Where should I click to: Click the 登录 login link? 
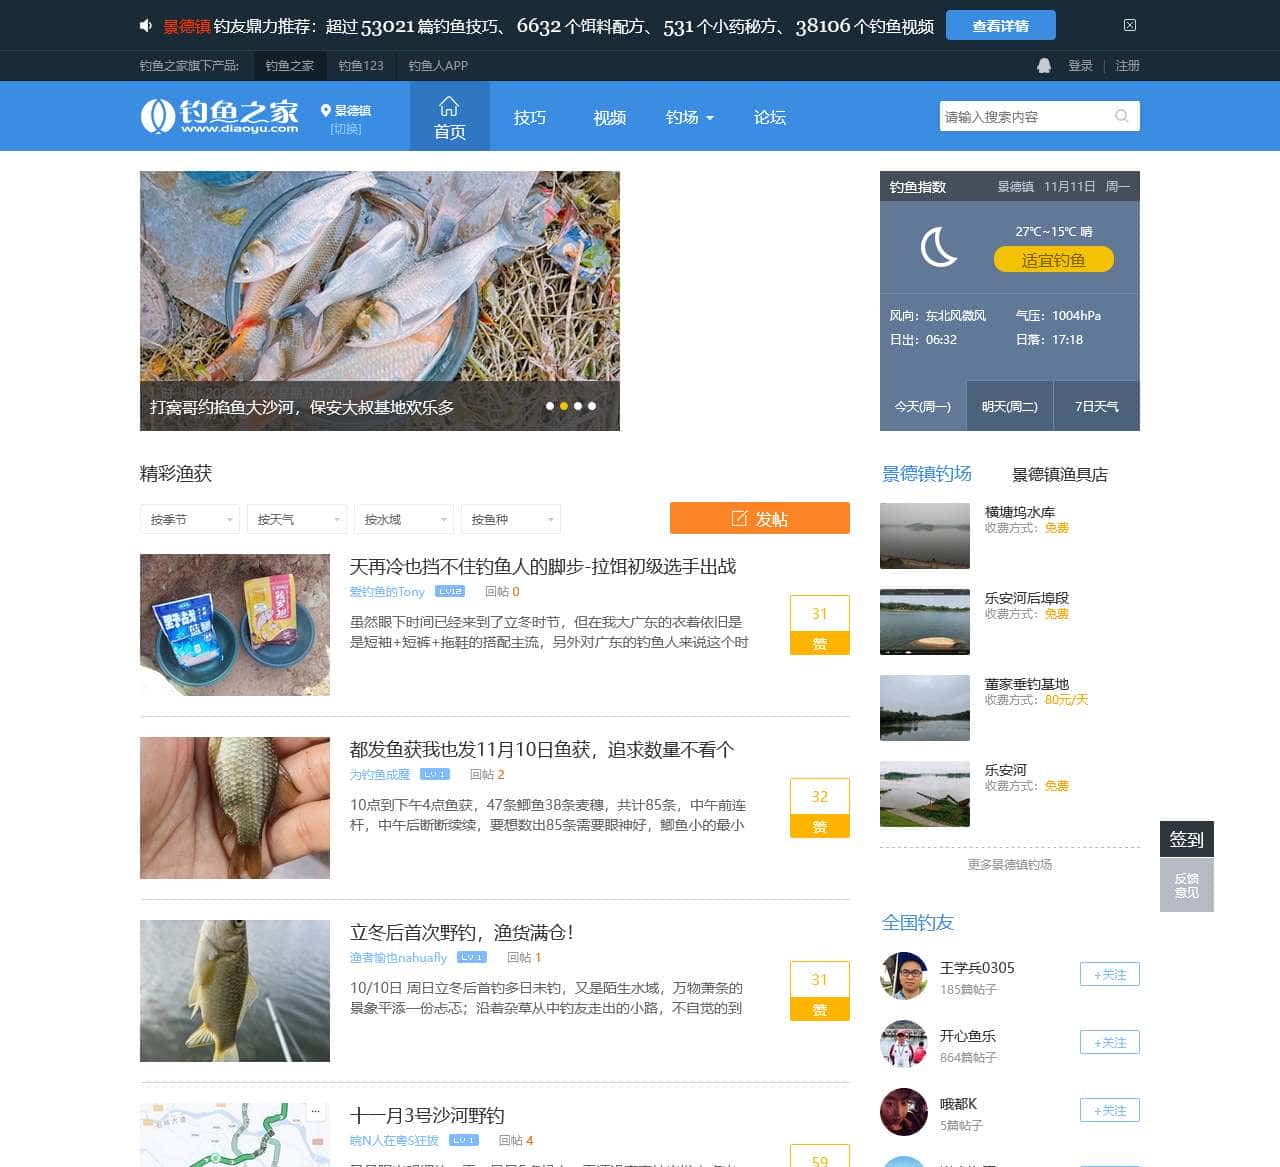tap(1080, 65)
